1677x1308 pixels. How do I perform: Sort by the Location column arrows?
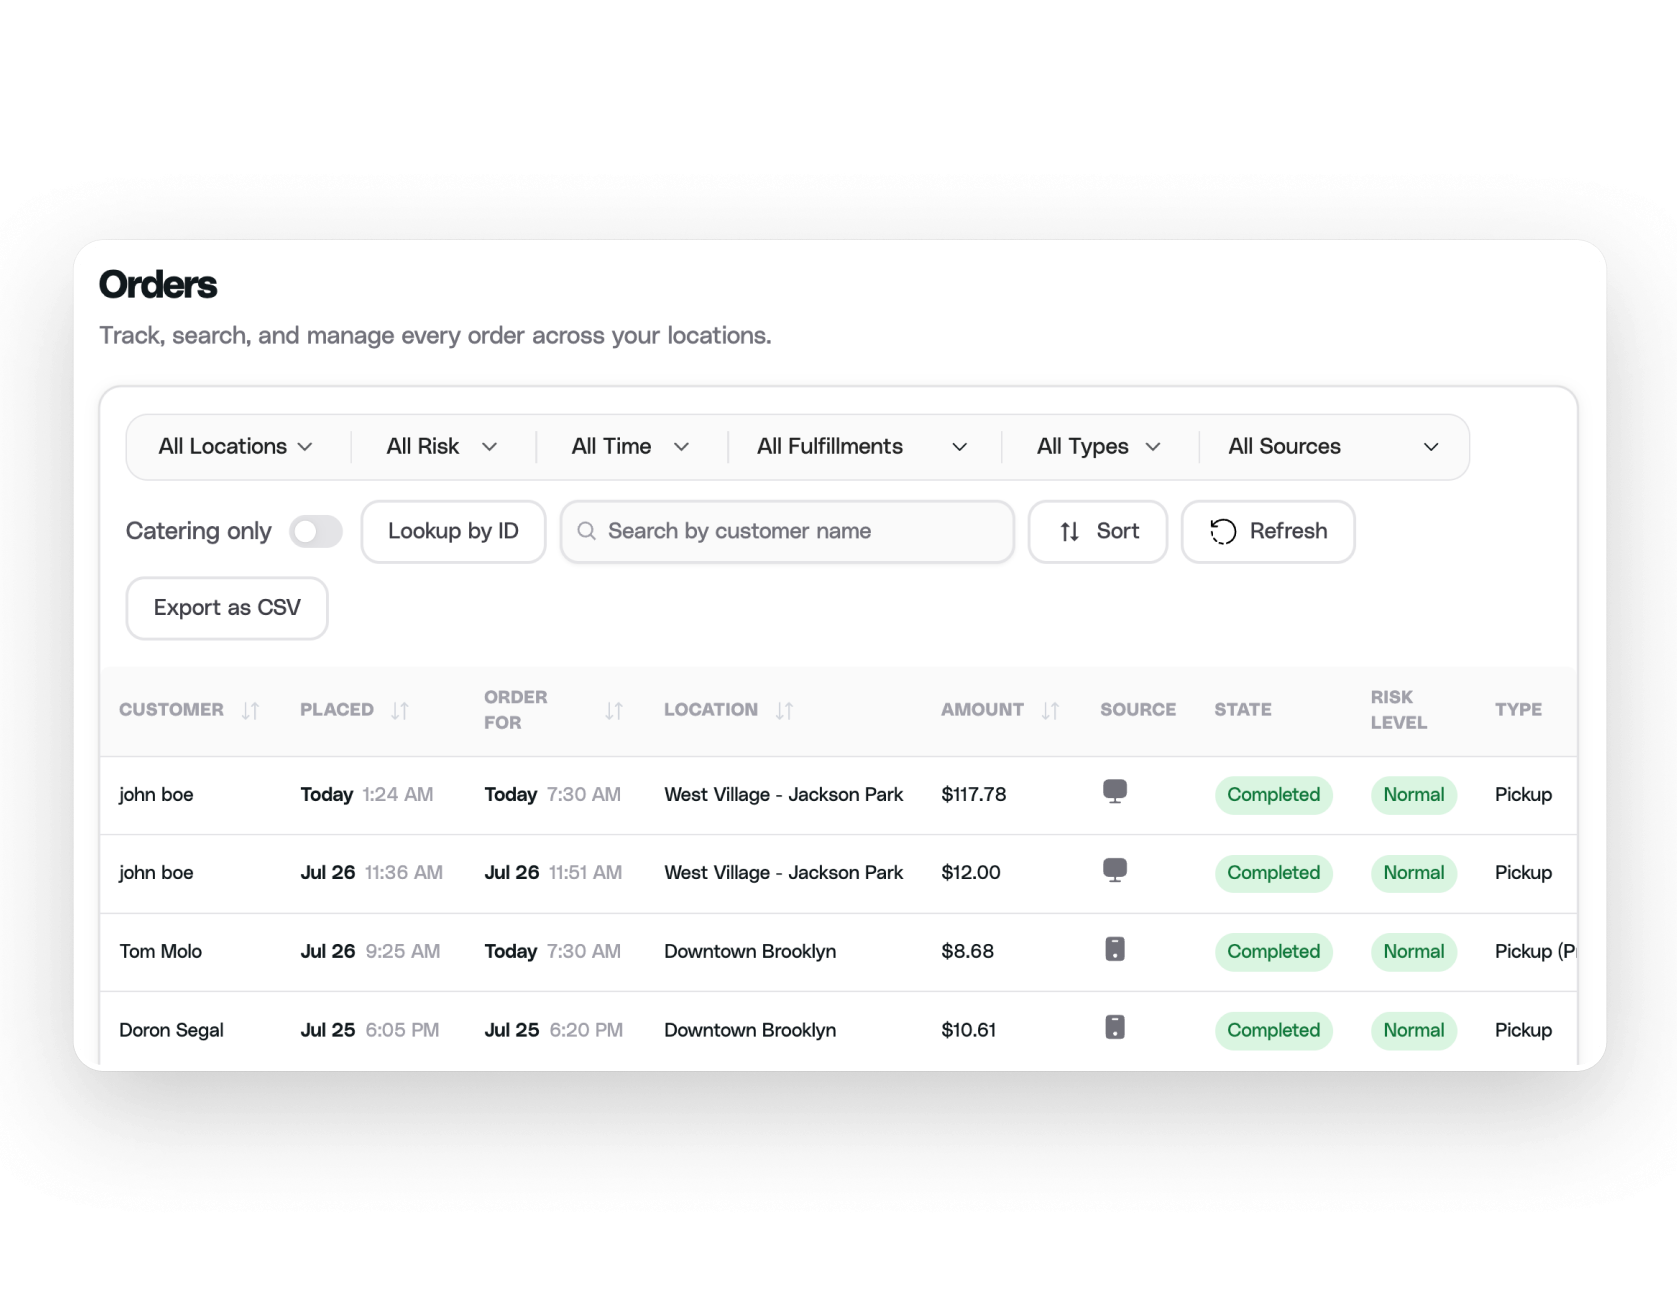[785, 710]
